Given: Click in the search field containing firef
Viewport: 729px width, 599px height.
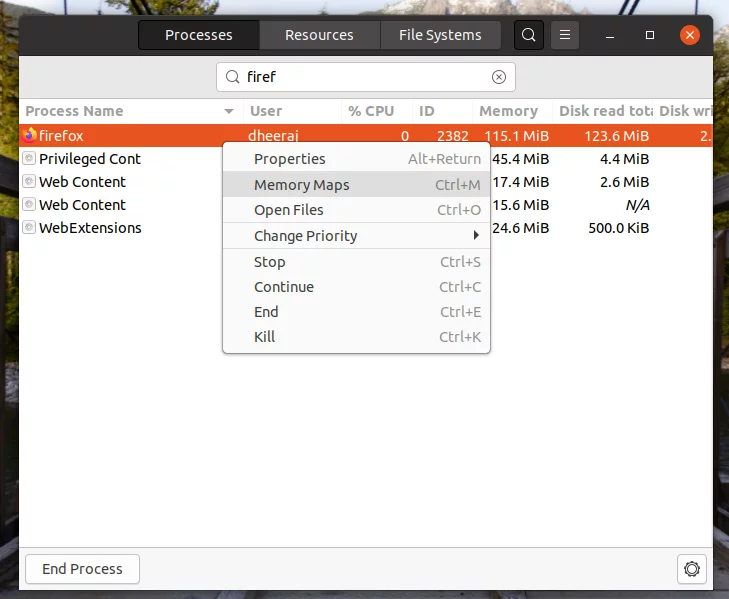Looking at the screenshot, I should pos(366,77).
